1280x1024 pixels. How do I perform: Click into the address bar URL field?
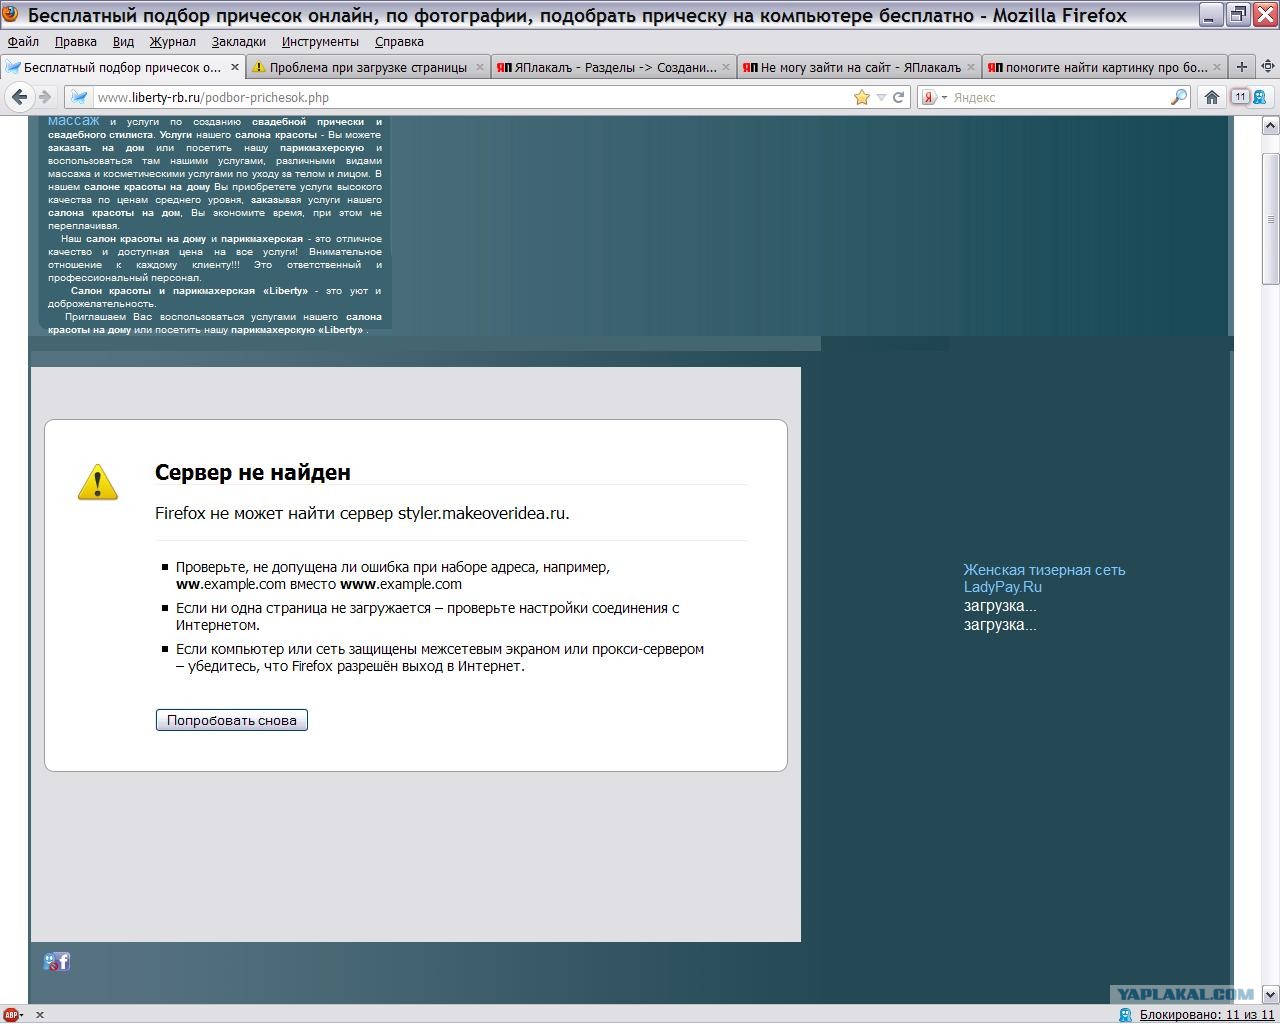tap(470, 97)
